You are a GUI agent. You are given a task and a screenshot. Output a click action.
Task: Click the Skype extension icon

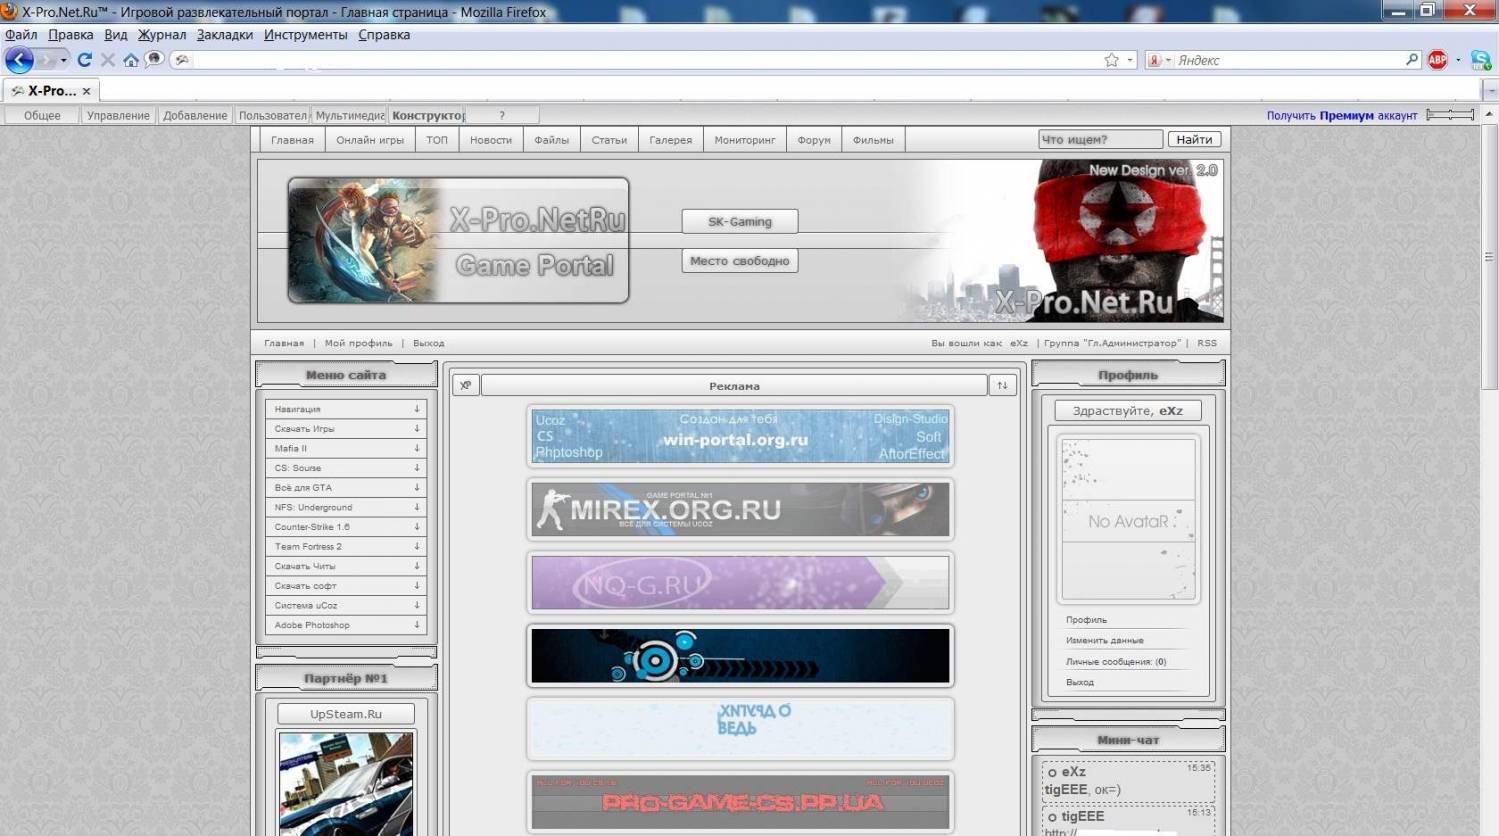[x=1480, y=60]
